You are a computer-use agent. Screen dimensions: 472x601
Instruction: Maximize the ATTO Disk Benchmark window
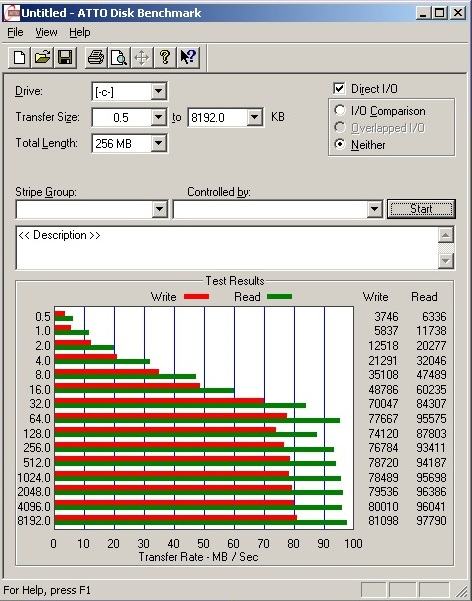point(439,13)
